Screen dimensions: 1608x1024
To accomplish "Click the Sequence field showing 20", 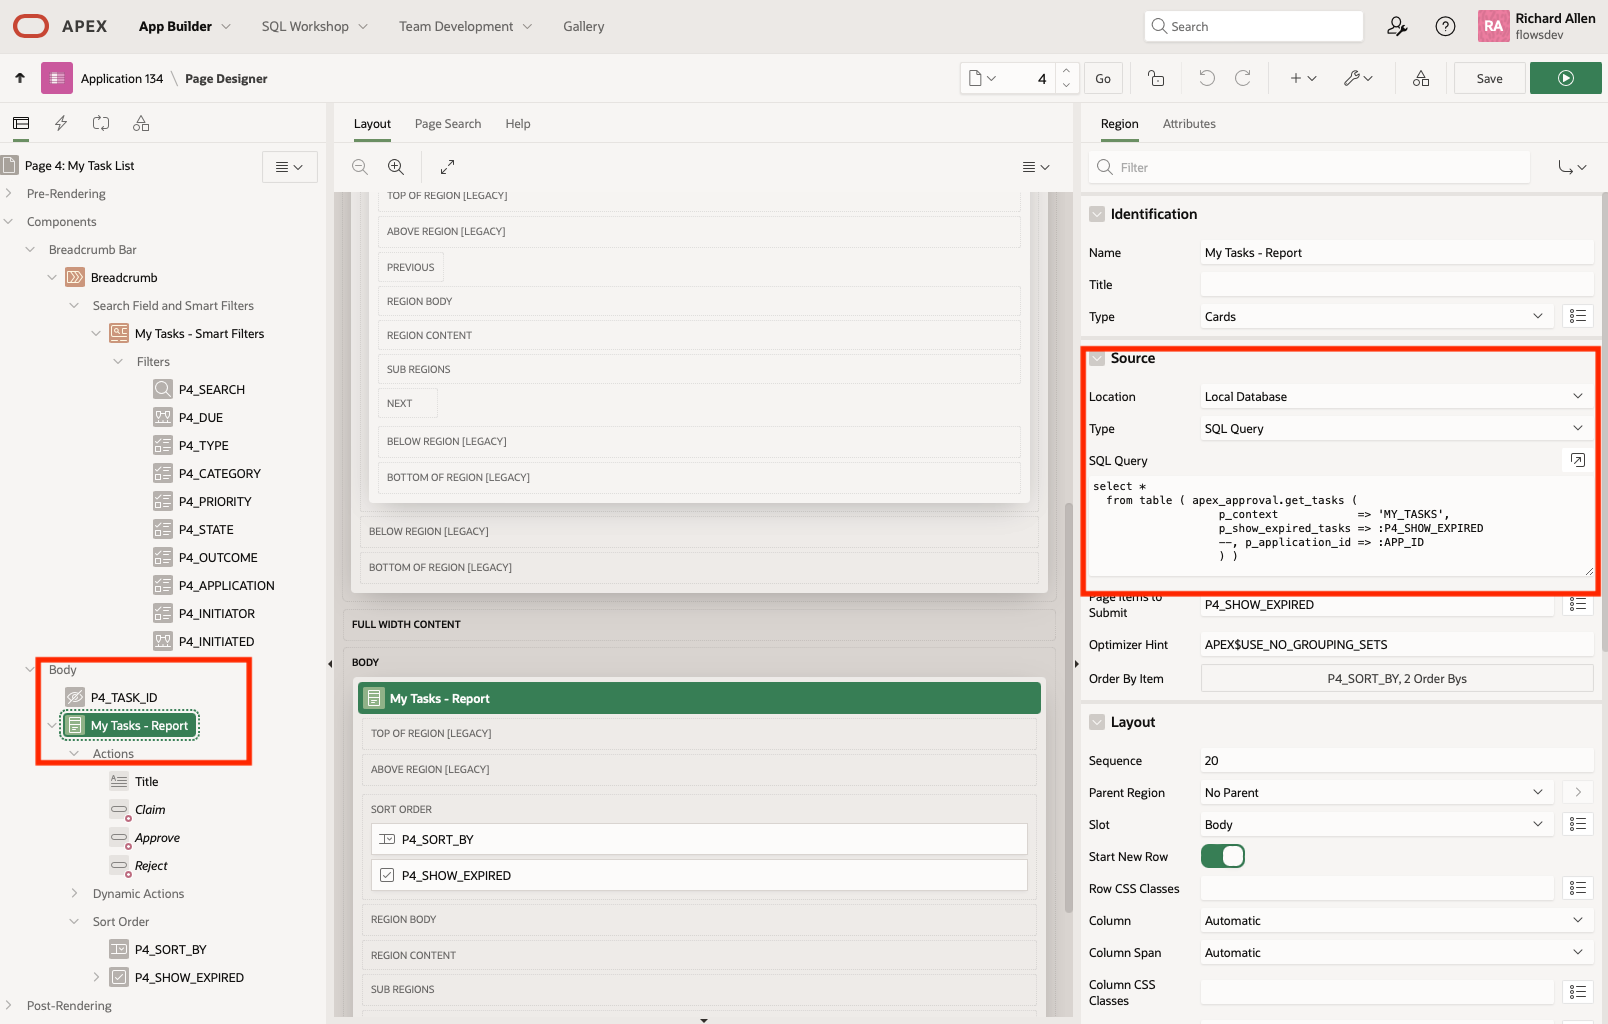I will [x=1396, y=760].
